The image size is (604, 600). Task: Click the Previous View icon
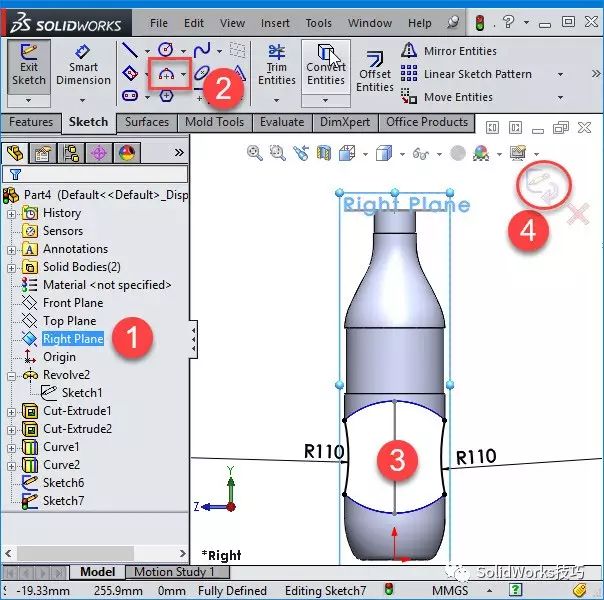click(x=301, y=153)
